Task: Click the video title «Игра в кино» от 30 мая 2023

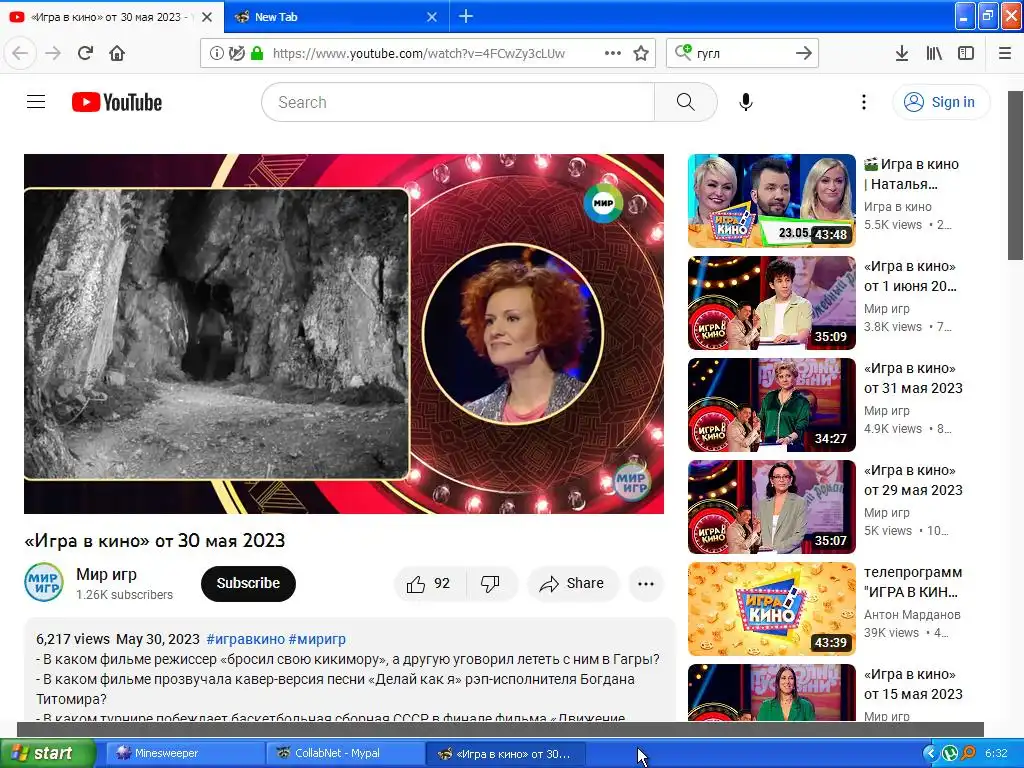Action: tap(155, 541)
